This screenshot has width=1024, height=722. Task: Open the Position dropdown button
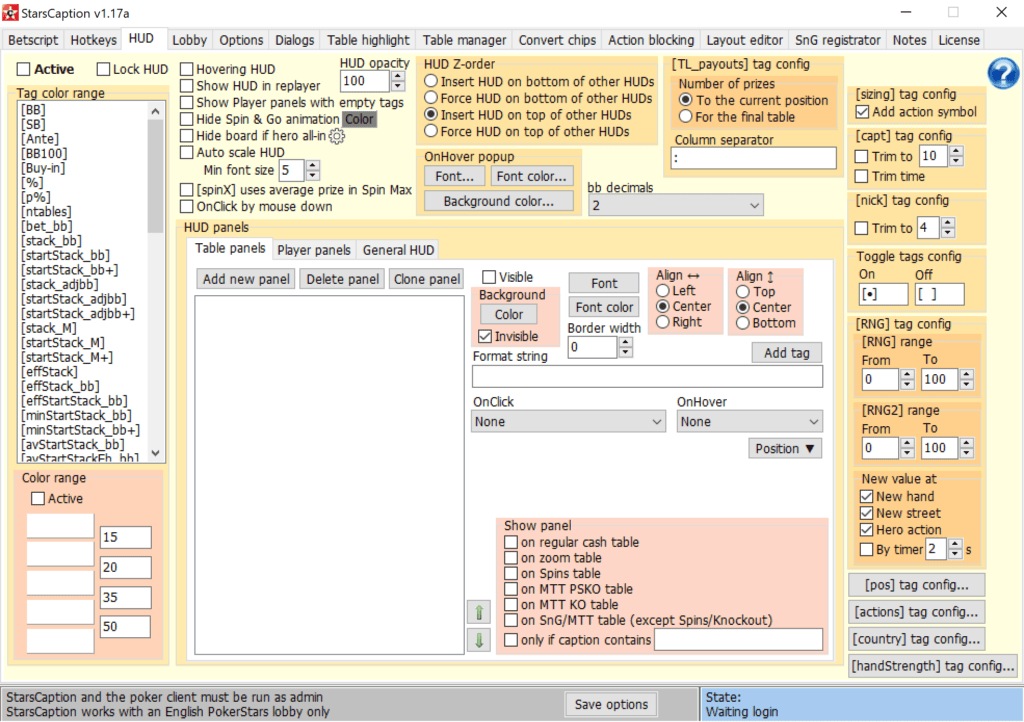[x=784, y=448]
